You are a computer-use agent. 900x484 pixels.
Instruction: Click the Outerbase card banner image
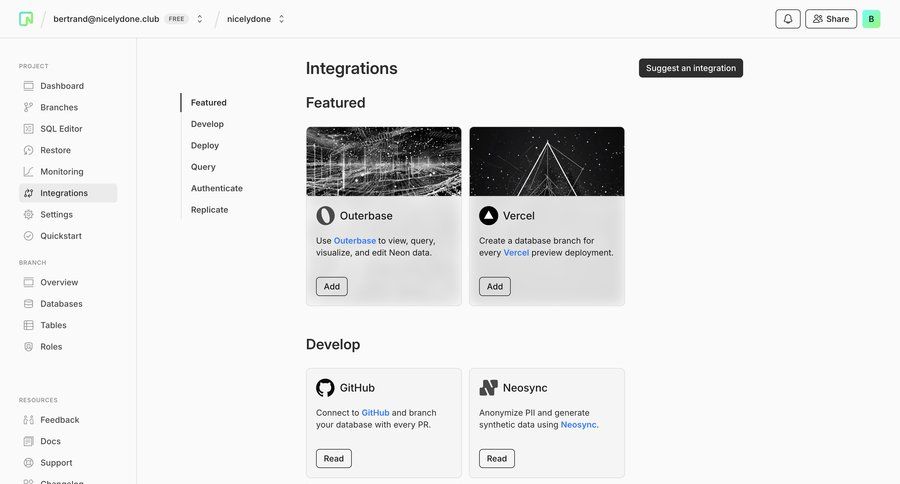pyautogui.click(x=383, y=161)
